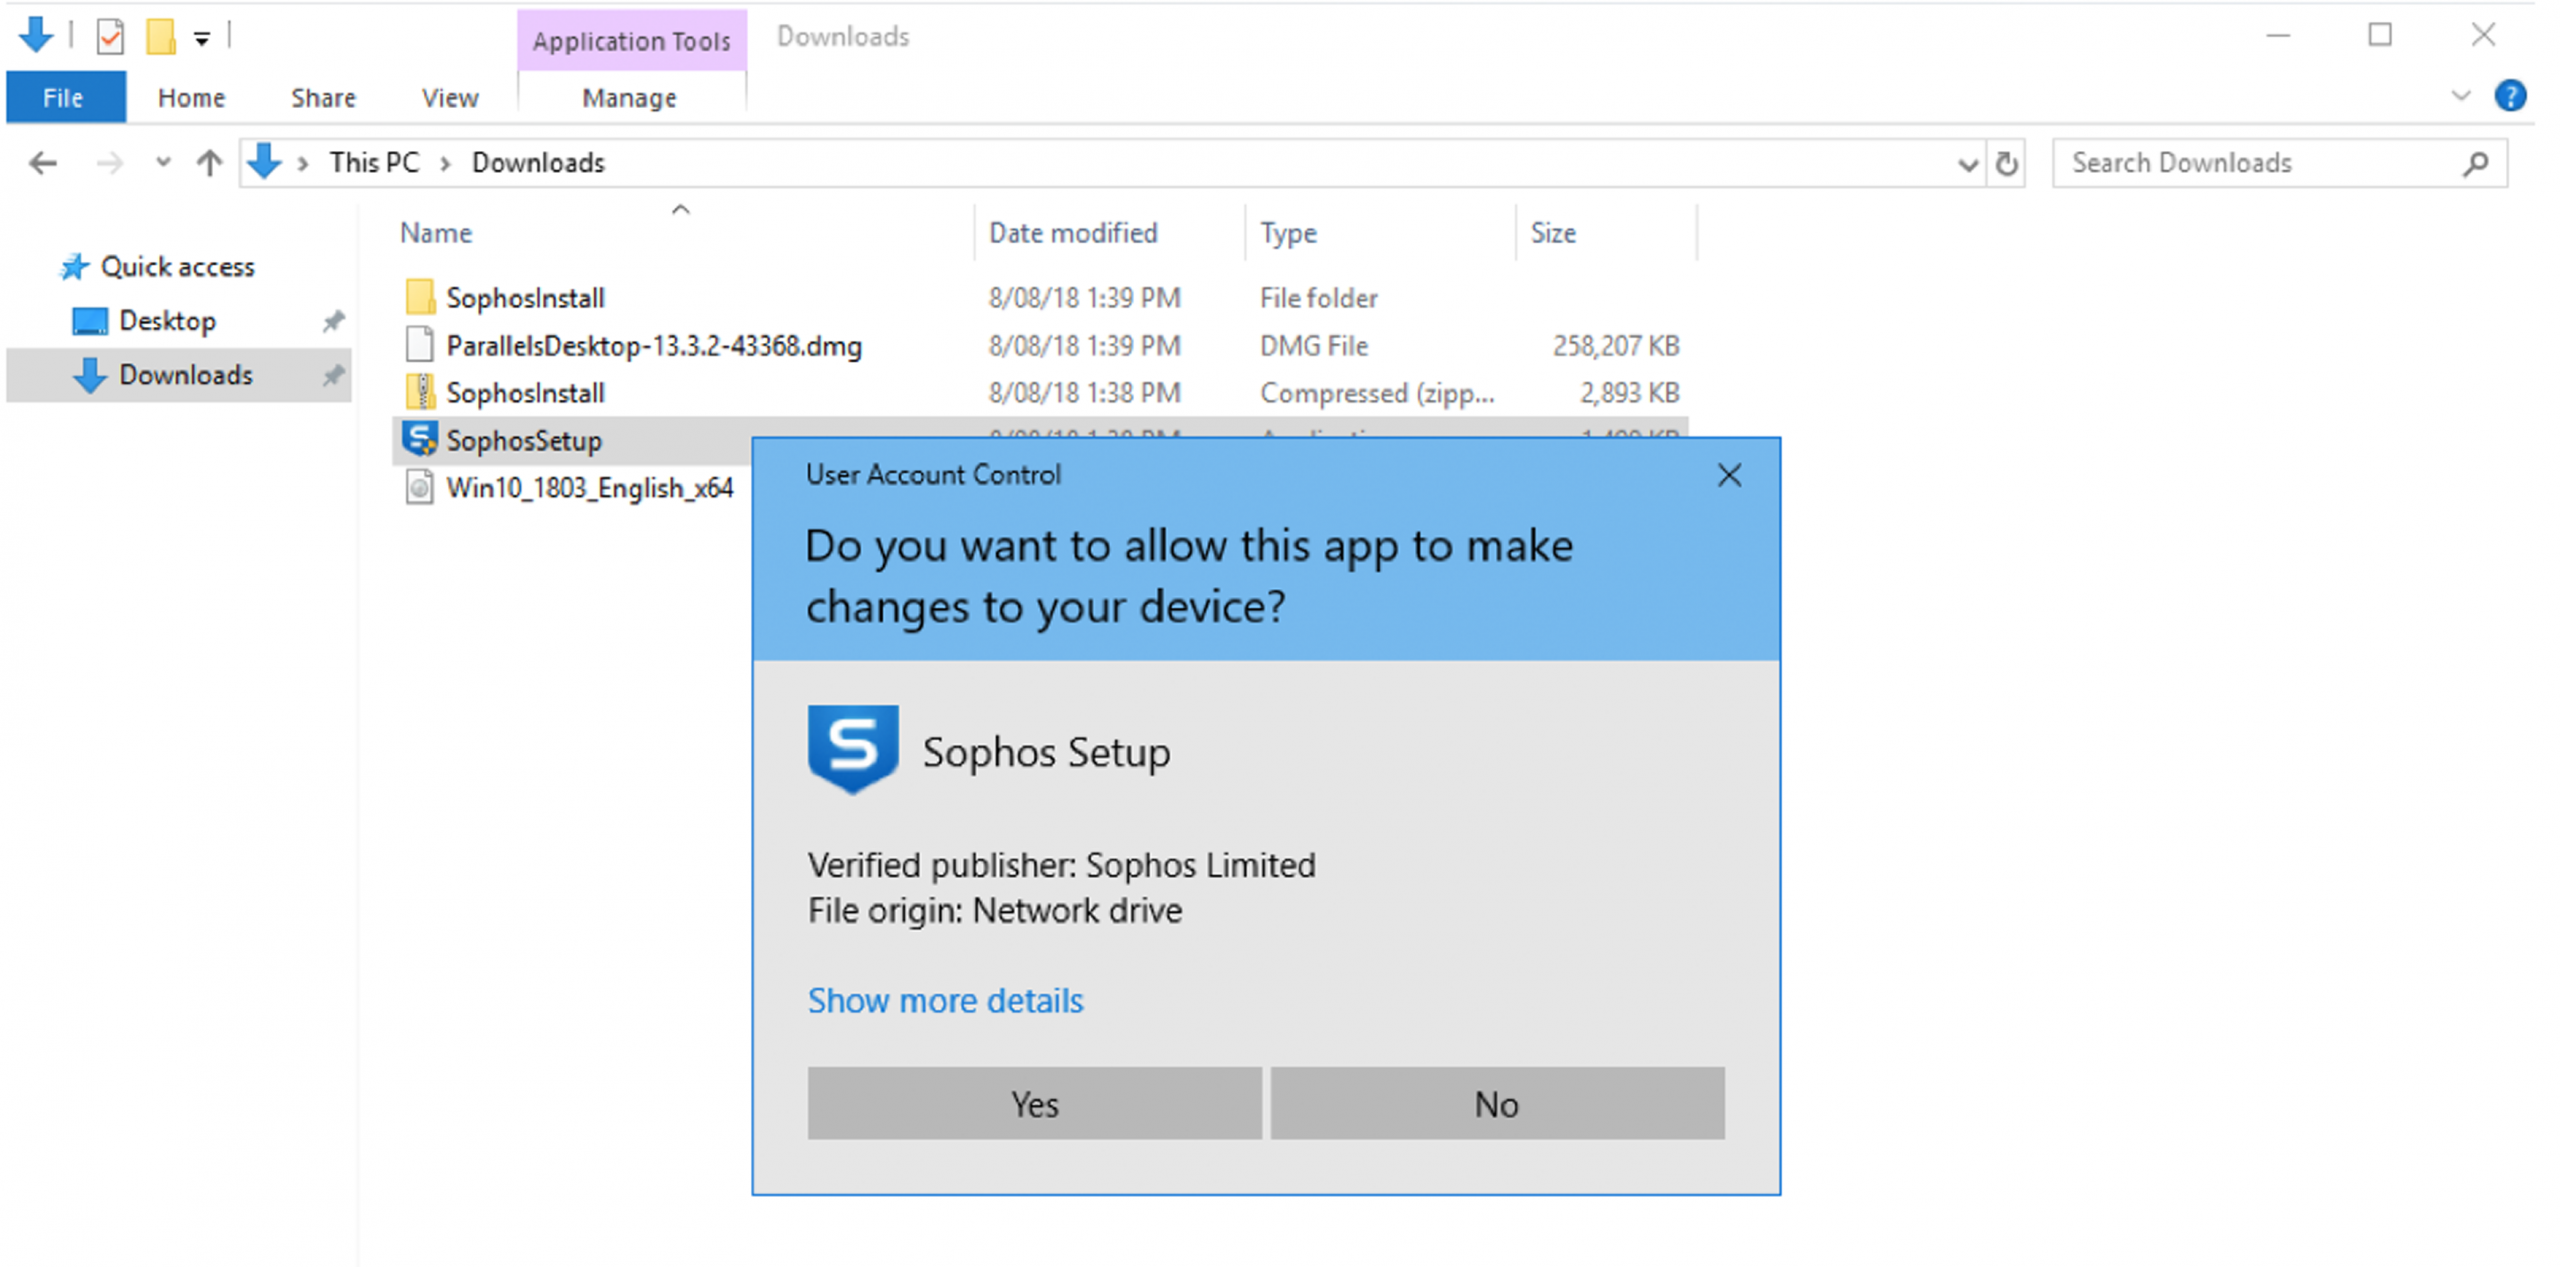
Task: Click the blue down-arrow icon in title bar
Action: coord(36,35)
